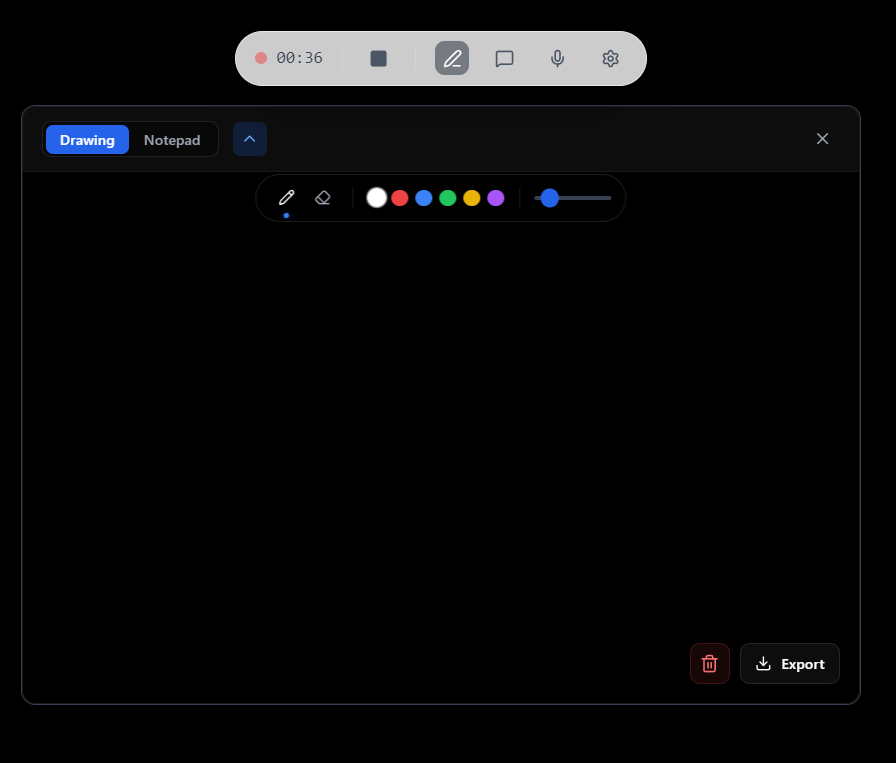The image size is (896, 763).
Task: Export the drawing
Action: click(x=790, y=664)
